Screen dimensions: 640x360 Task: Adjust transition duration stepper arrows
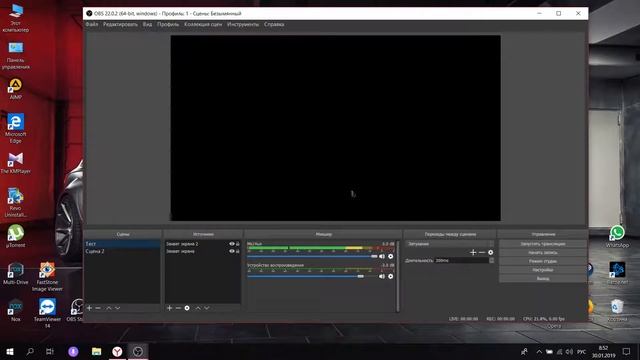click(491, 260)
